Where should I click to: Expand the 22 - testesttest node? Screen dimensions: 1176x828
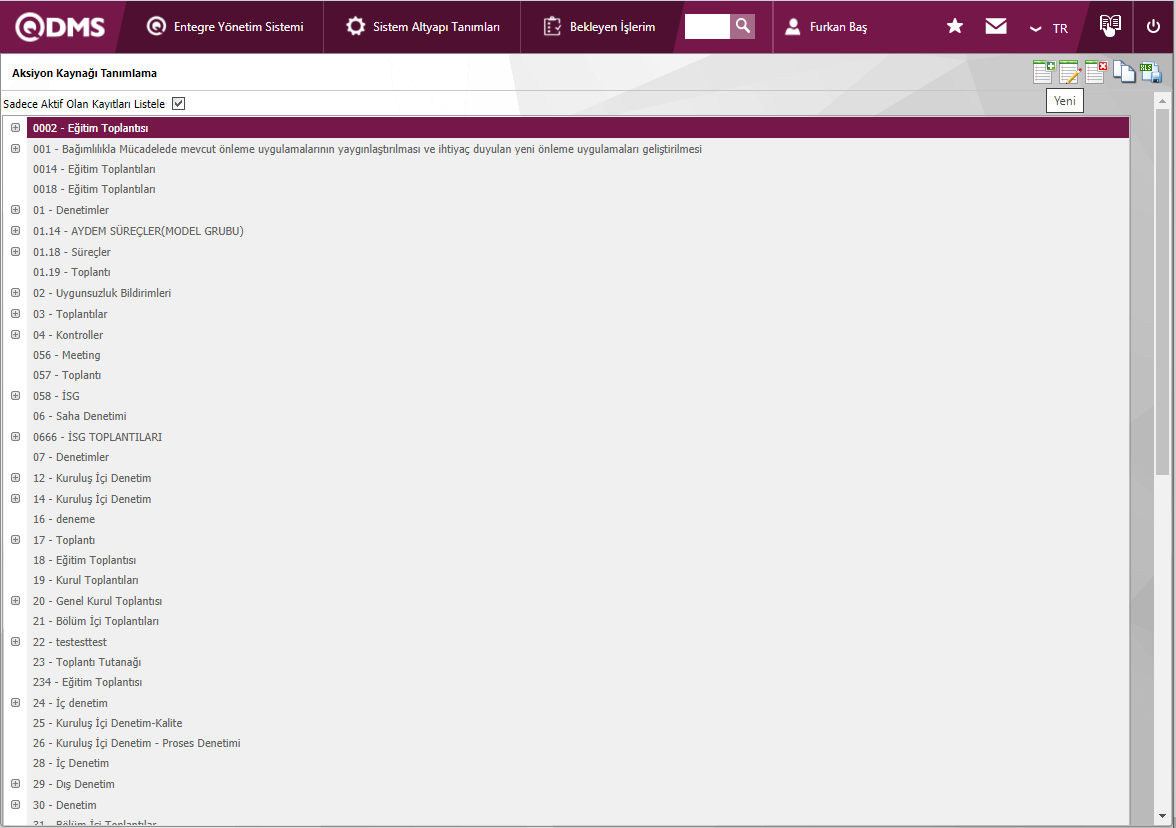15,641
